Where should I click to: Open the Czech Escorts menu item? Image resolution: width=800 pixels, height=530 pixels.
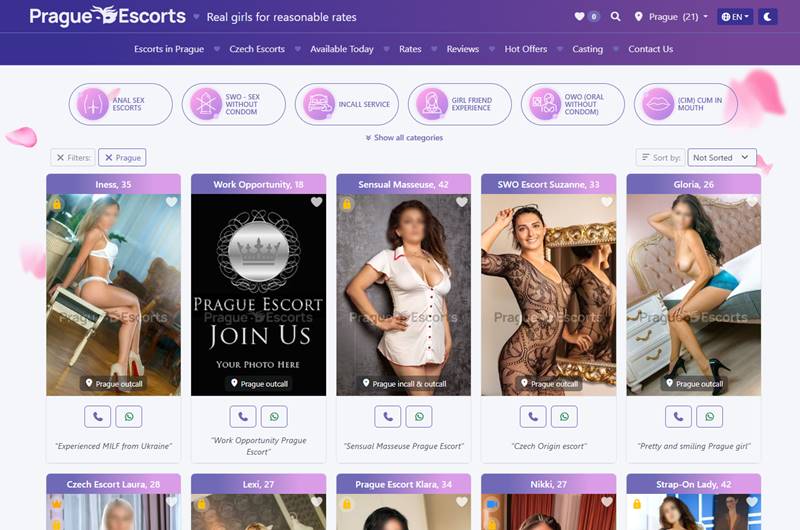click(x=257, y=49)
